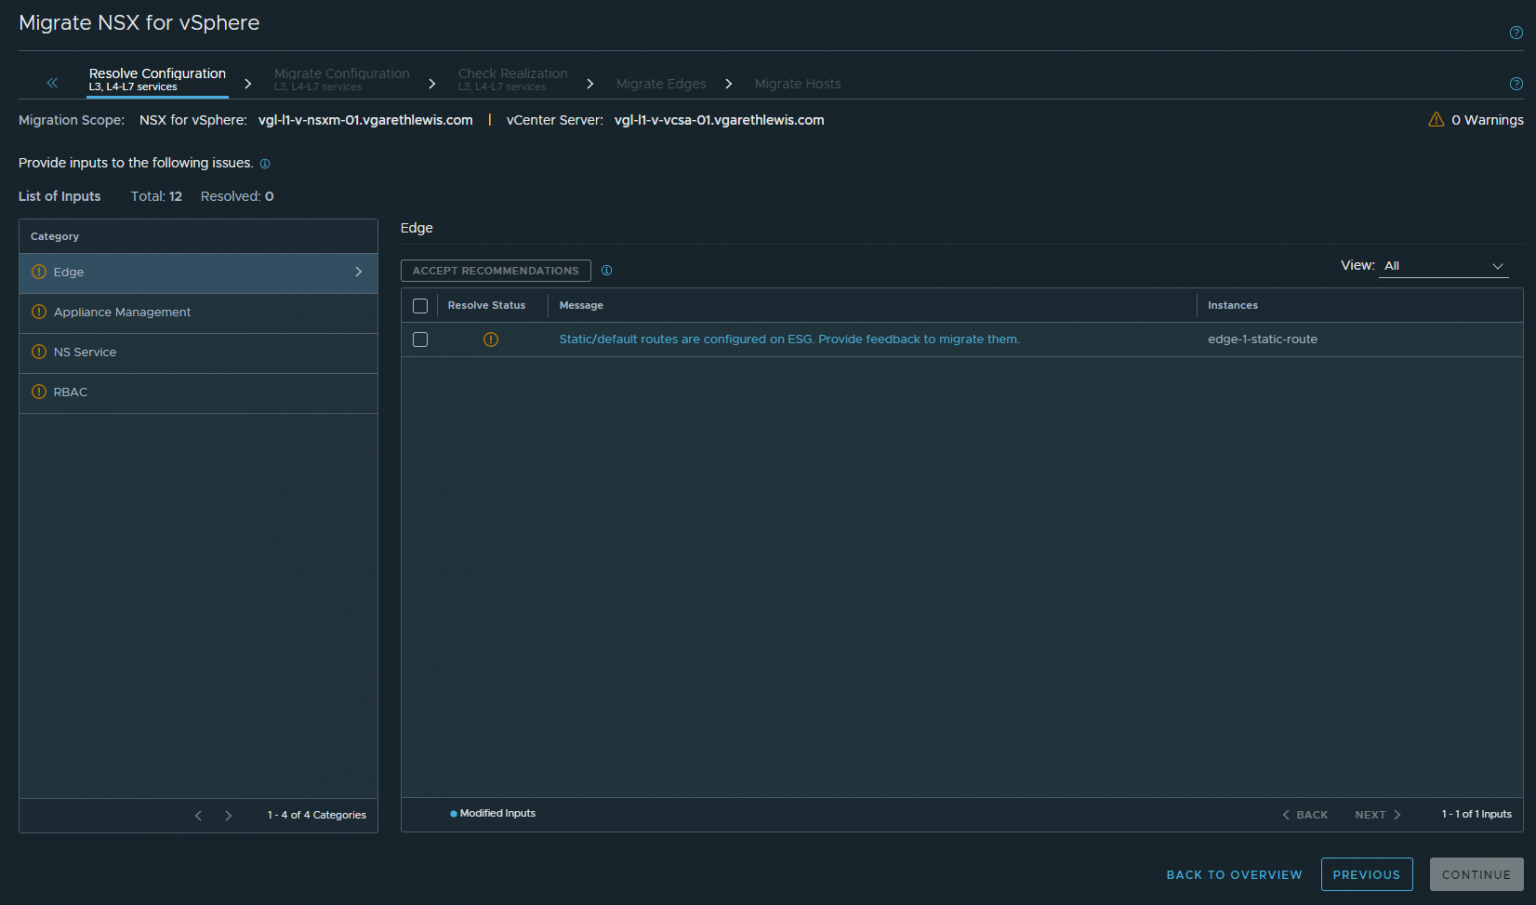Click the 0 Warnings triangle icon
The image size is (1536, 905).
[x=1434, y=119]
